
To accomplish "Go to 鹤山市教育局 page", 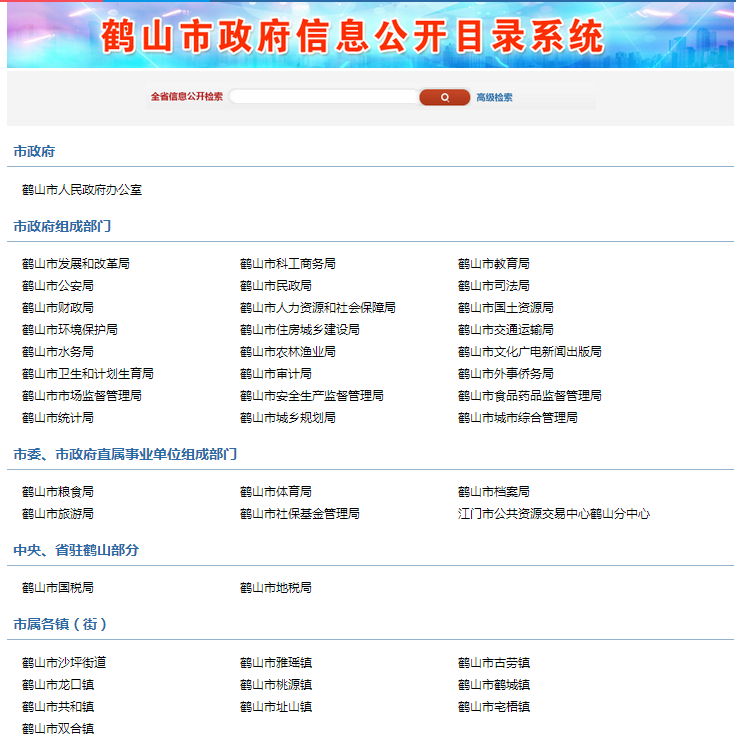I will (x=494, y=264).
